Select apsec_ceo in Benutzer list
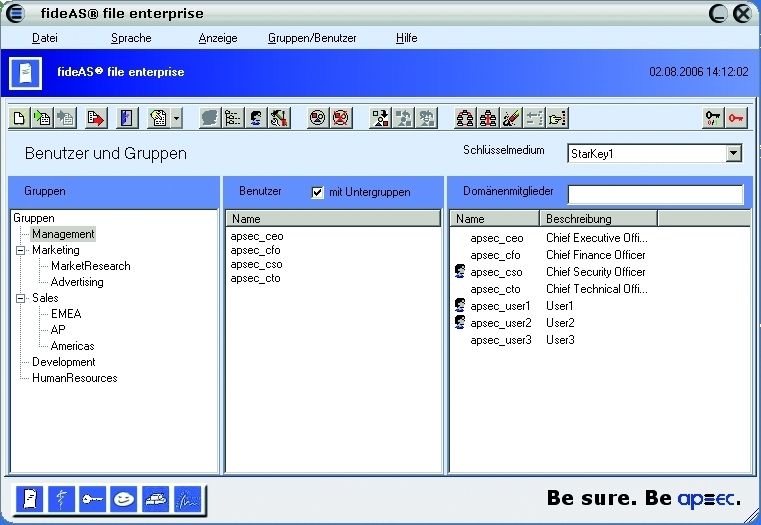 click(x=257, y=236)
